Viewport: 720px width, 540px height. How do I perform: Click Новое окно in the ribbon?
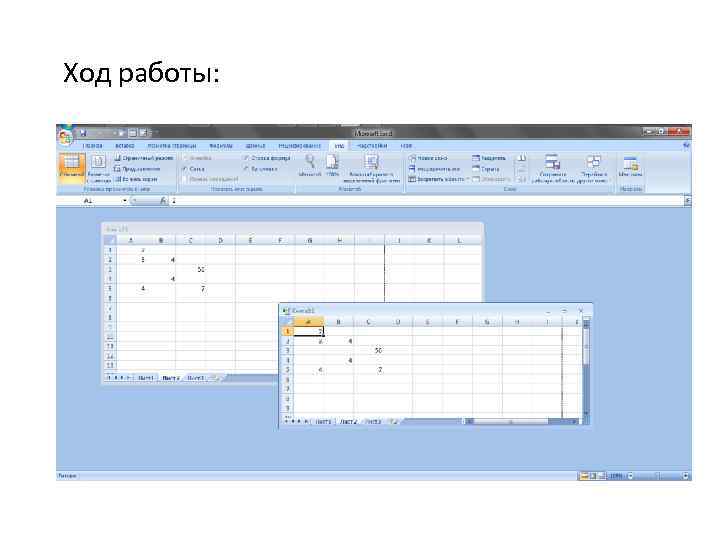coord(428,158)
